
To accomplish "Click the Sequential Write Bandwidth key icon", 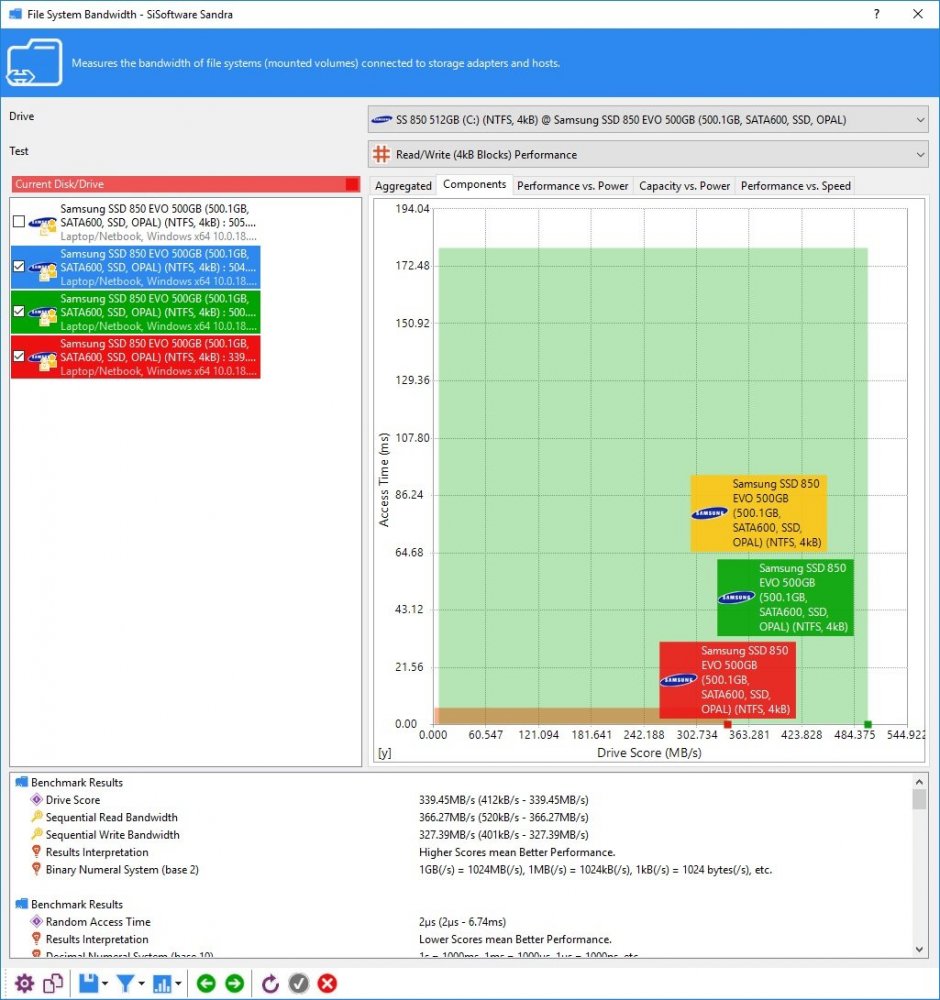I will pos(36,834).
